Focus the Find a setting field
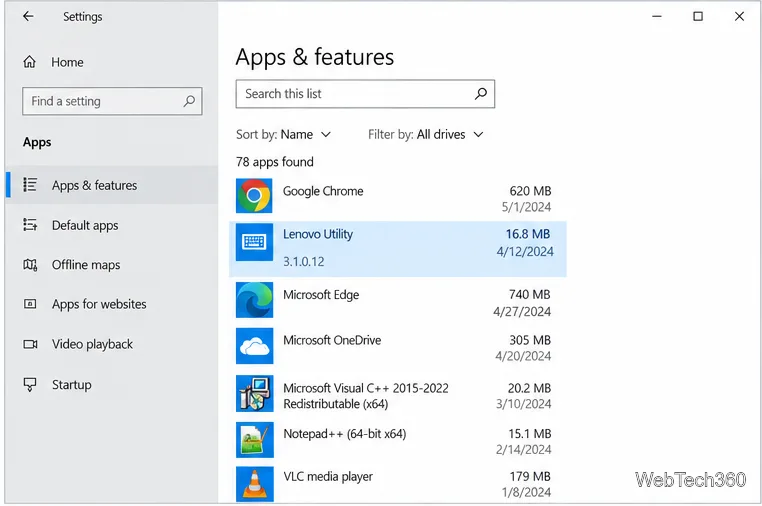762x506 pixels. [112, 101]
